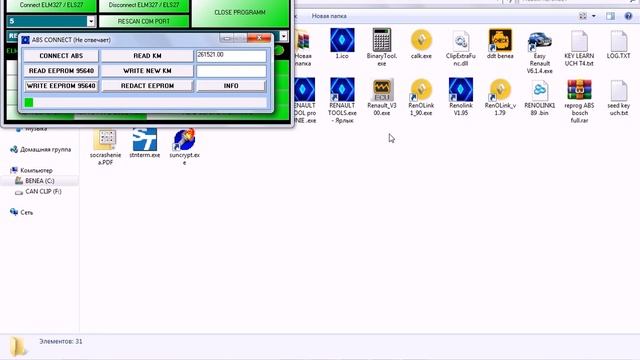
Task: Open Renault_V300.exe ECU icon
Action: [382, 90]
